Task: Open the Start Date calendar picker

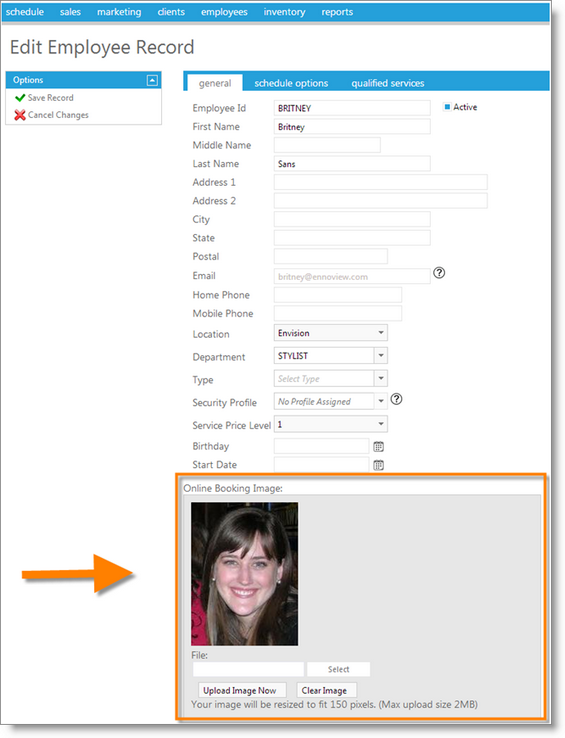Action: [378, 465]
